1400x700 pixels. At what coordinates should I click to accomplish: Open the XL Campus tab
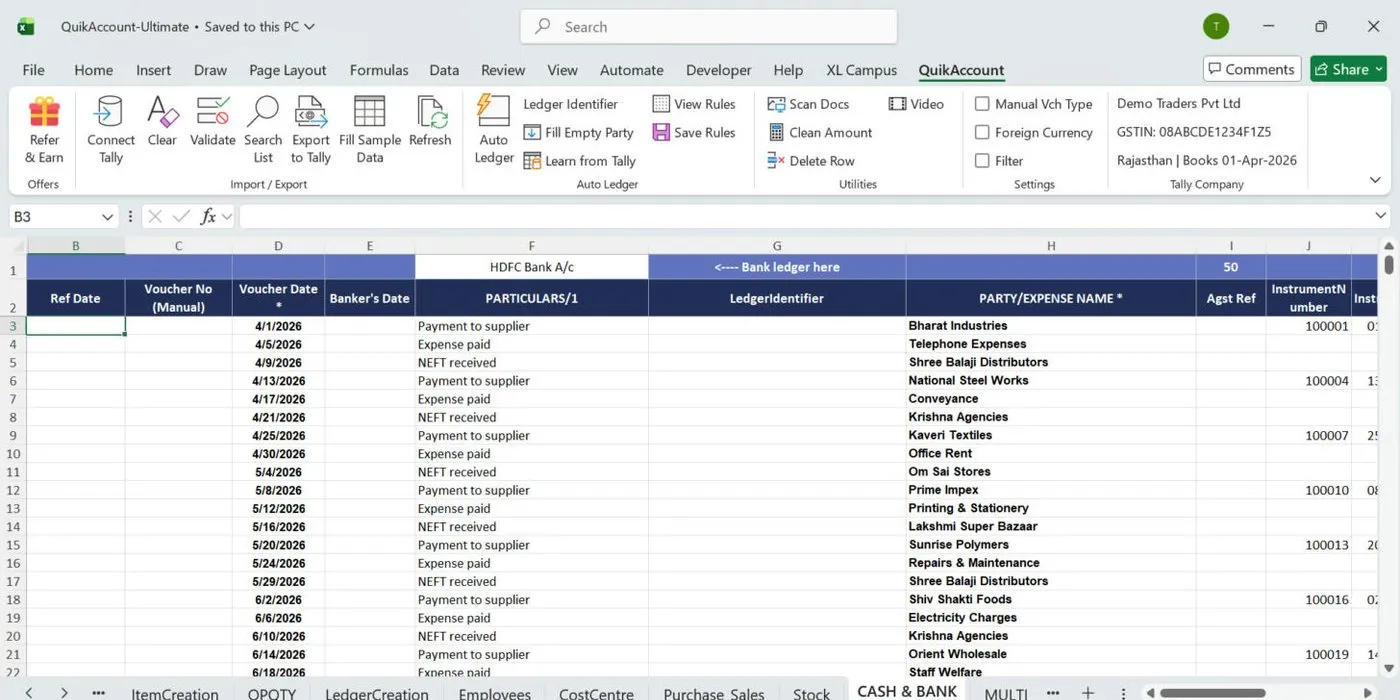[x=861, y=70]
